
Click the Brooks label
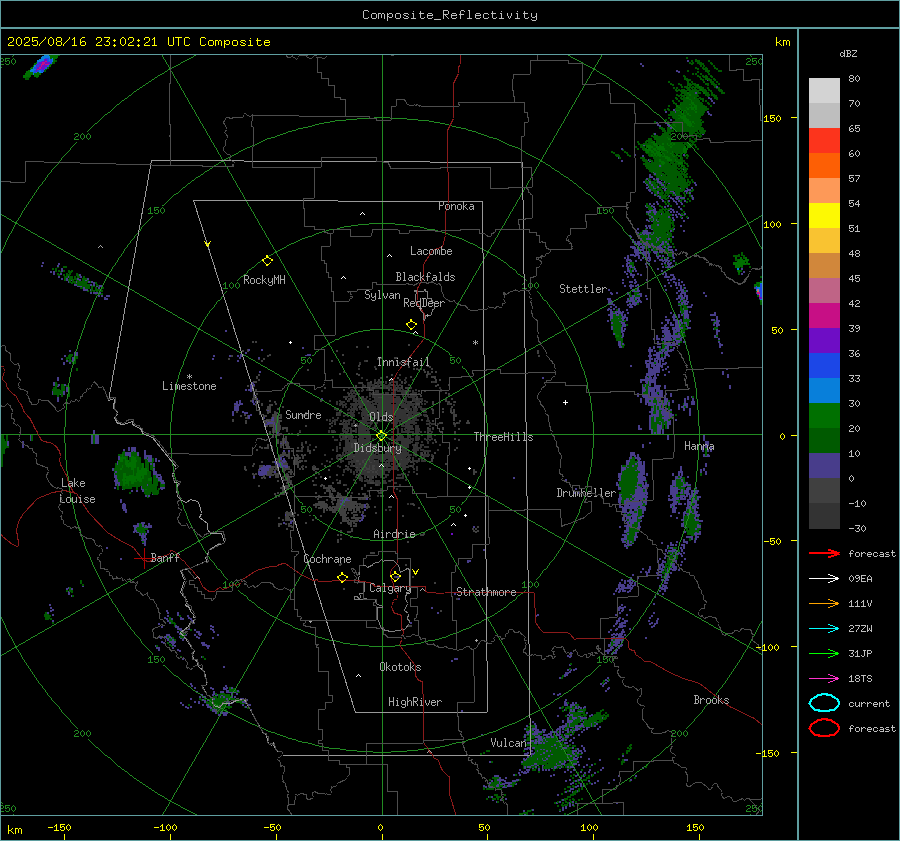coord(711,700)
